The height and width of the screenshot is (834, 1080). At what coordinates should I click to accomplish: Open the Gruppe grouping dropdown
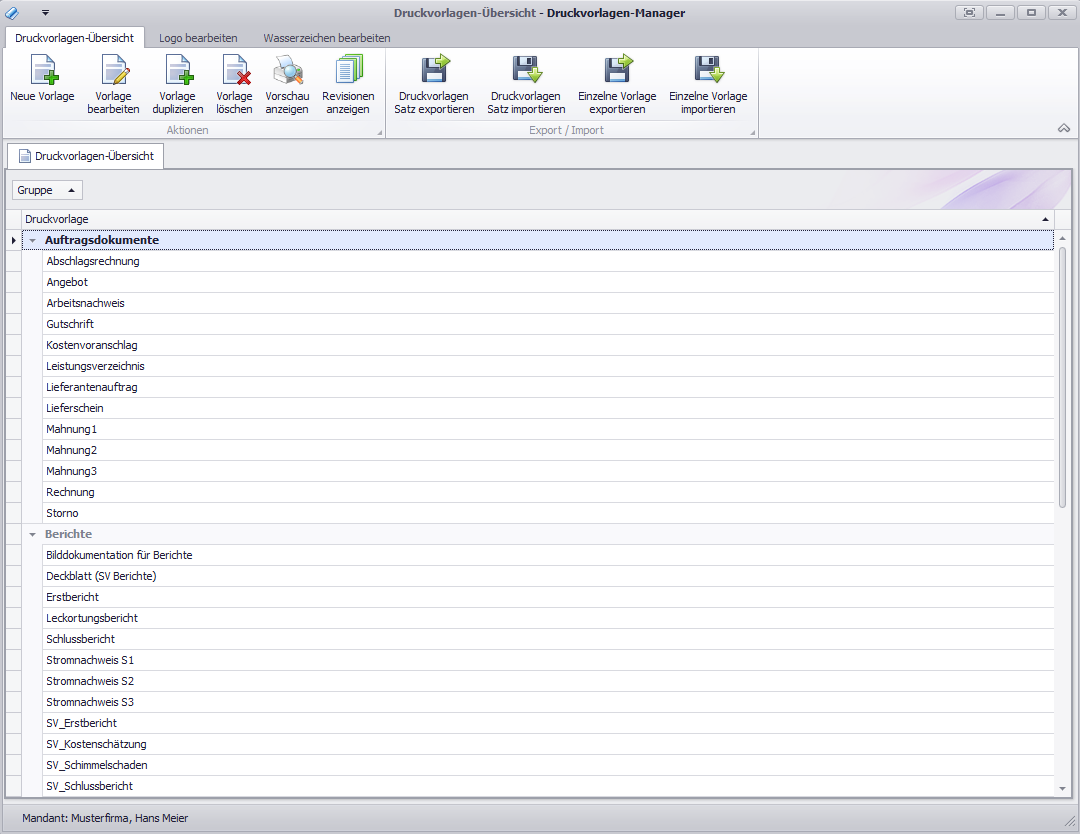point(47,190)
